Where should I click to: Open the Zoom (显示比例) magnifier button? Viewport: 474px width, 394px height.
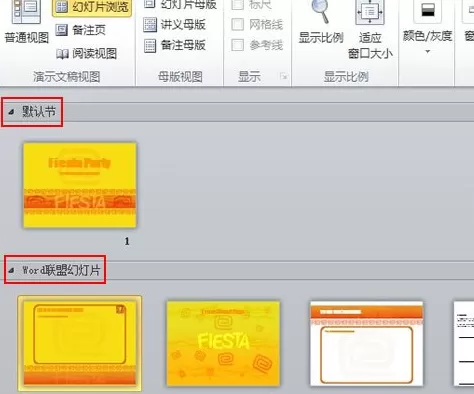[321, 22]
